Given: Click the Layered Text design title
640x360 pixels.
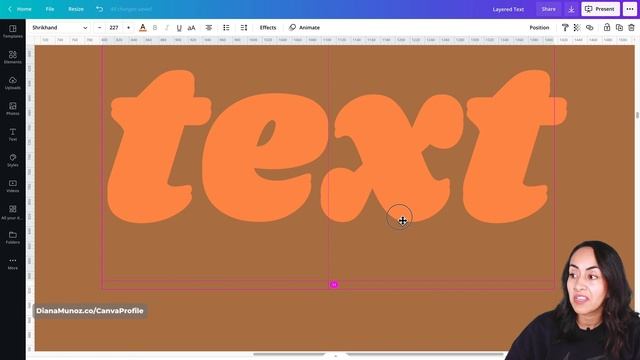Looking at the screenshot, I should [508, 9].
